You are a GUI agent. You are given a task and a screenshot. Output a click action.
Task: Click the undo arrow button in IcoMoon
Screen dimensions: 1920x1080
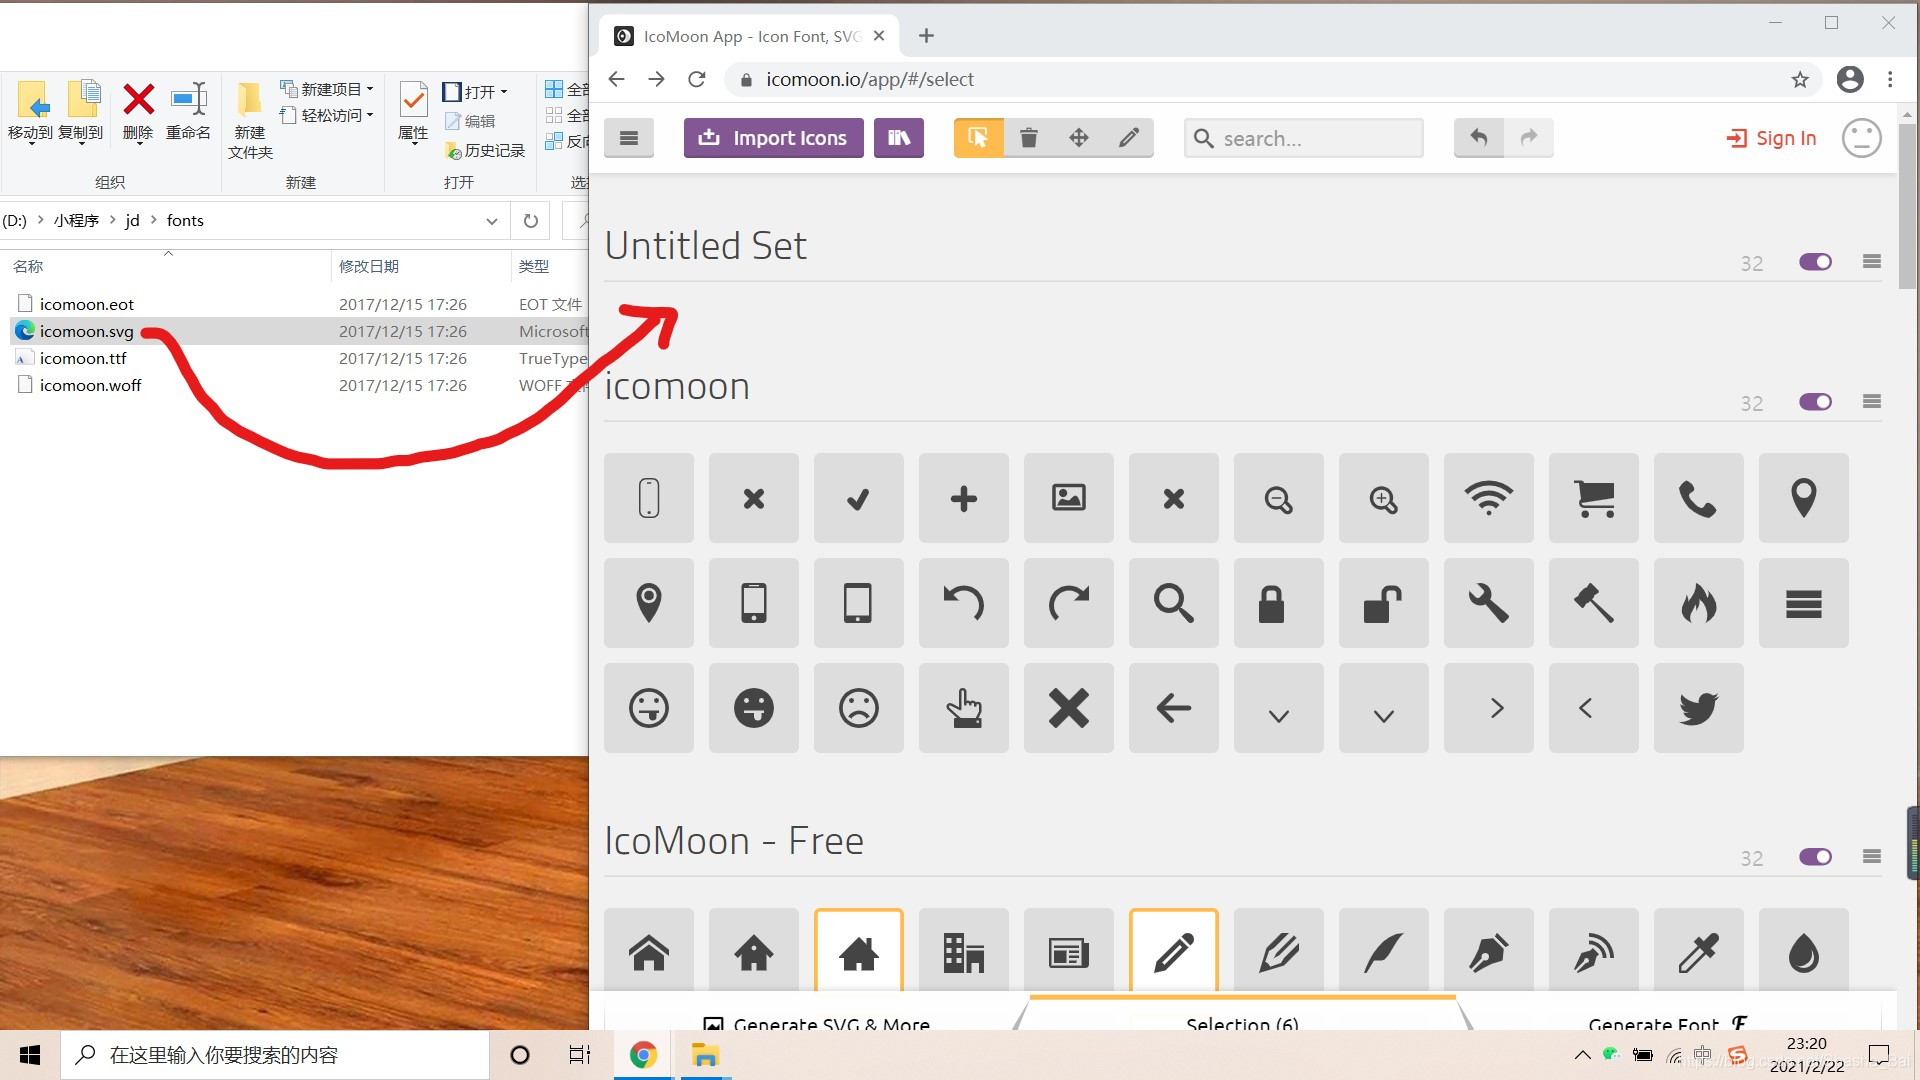point(1478,138)
